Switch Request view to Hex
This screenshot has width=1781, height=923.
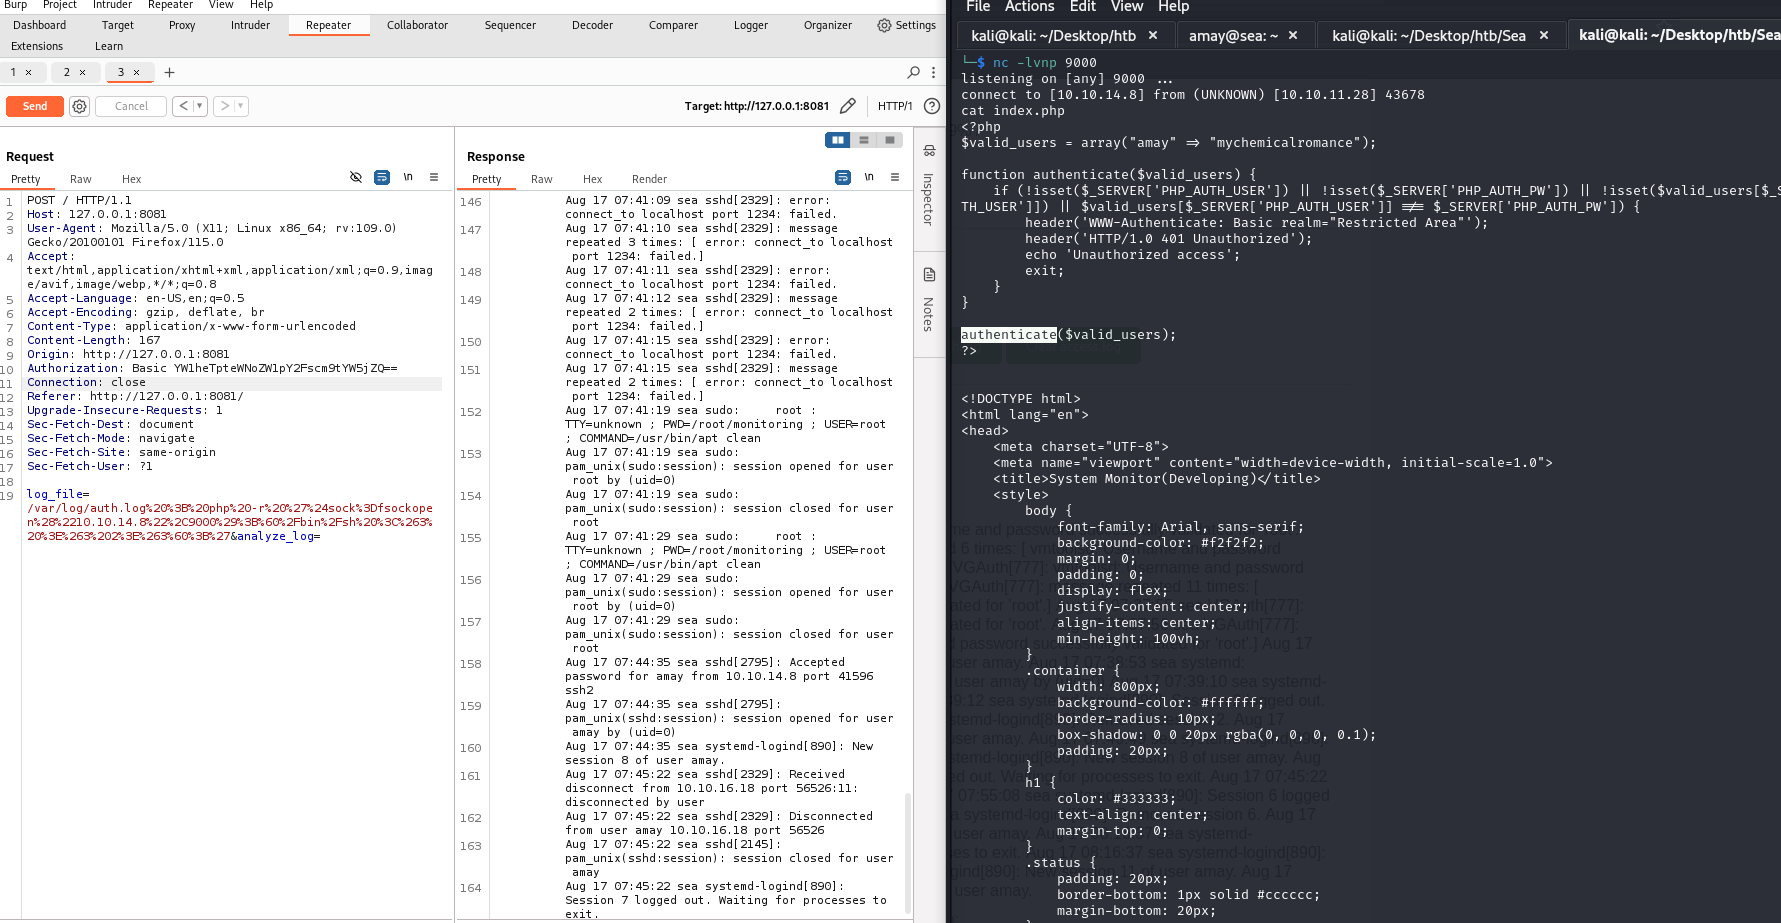point(131,179)
